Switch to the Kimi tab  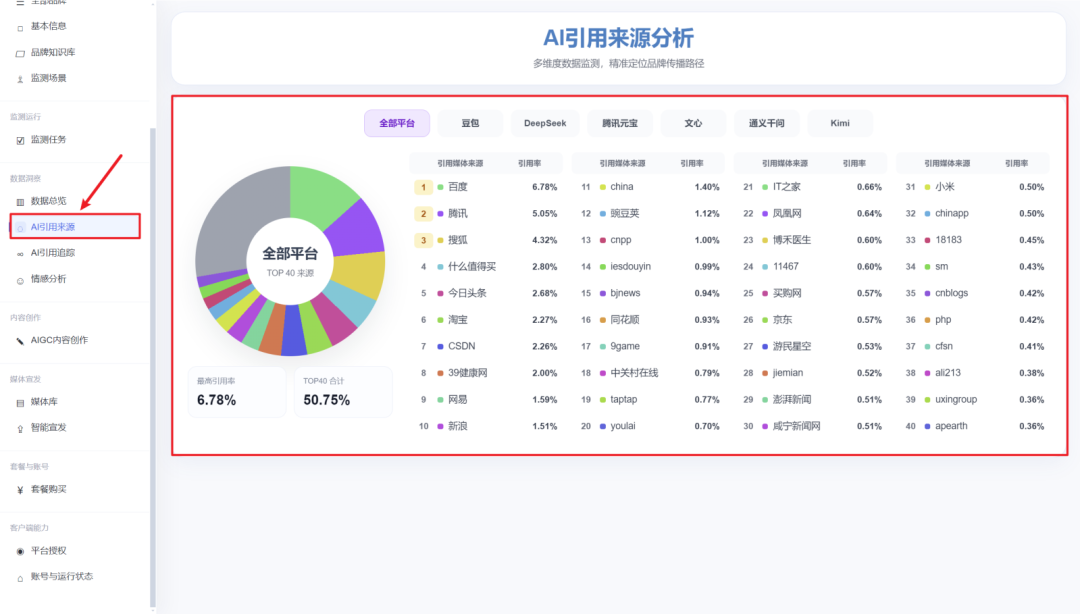coord(840,123)
